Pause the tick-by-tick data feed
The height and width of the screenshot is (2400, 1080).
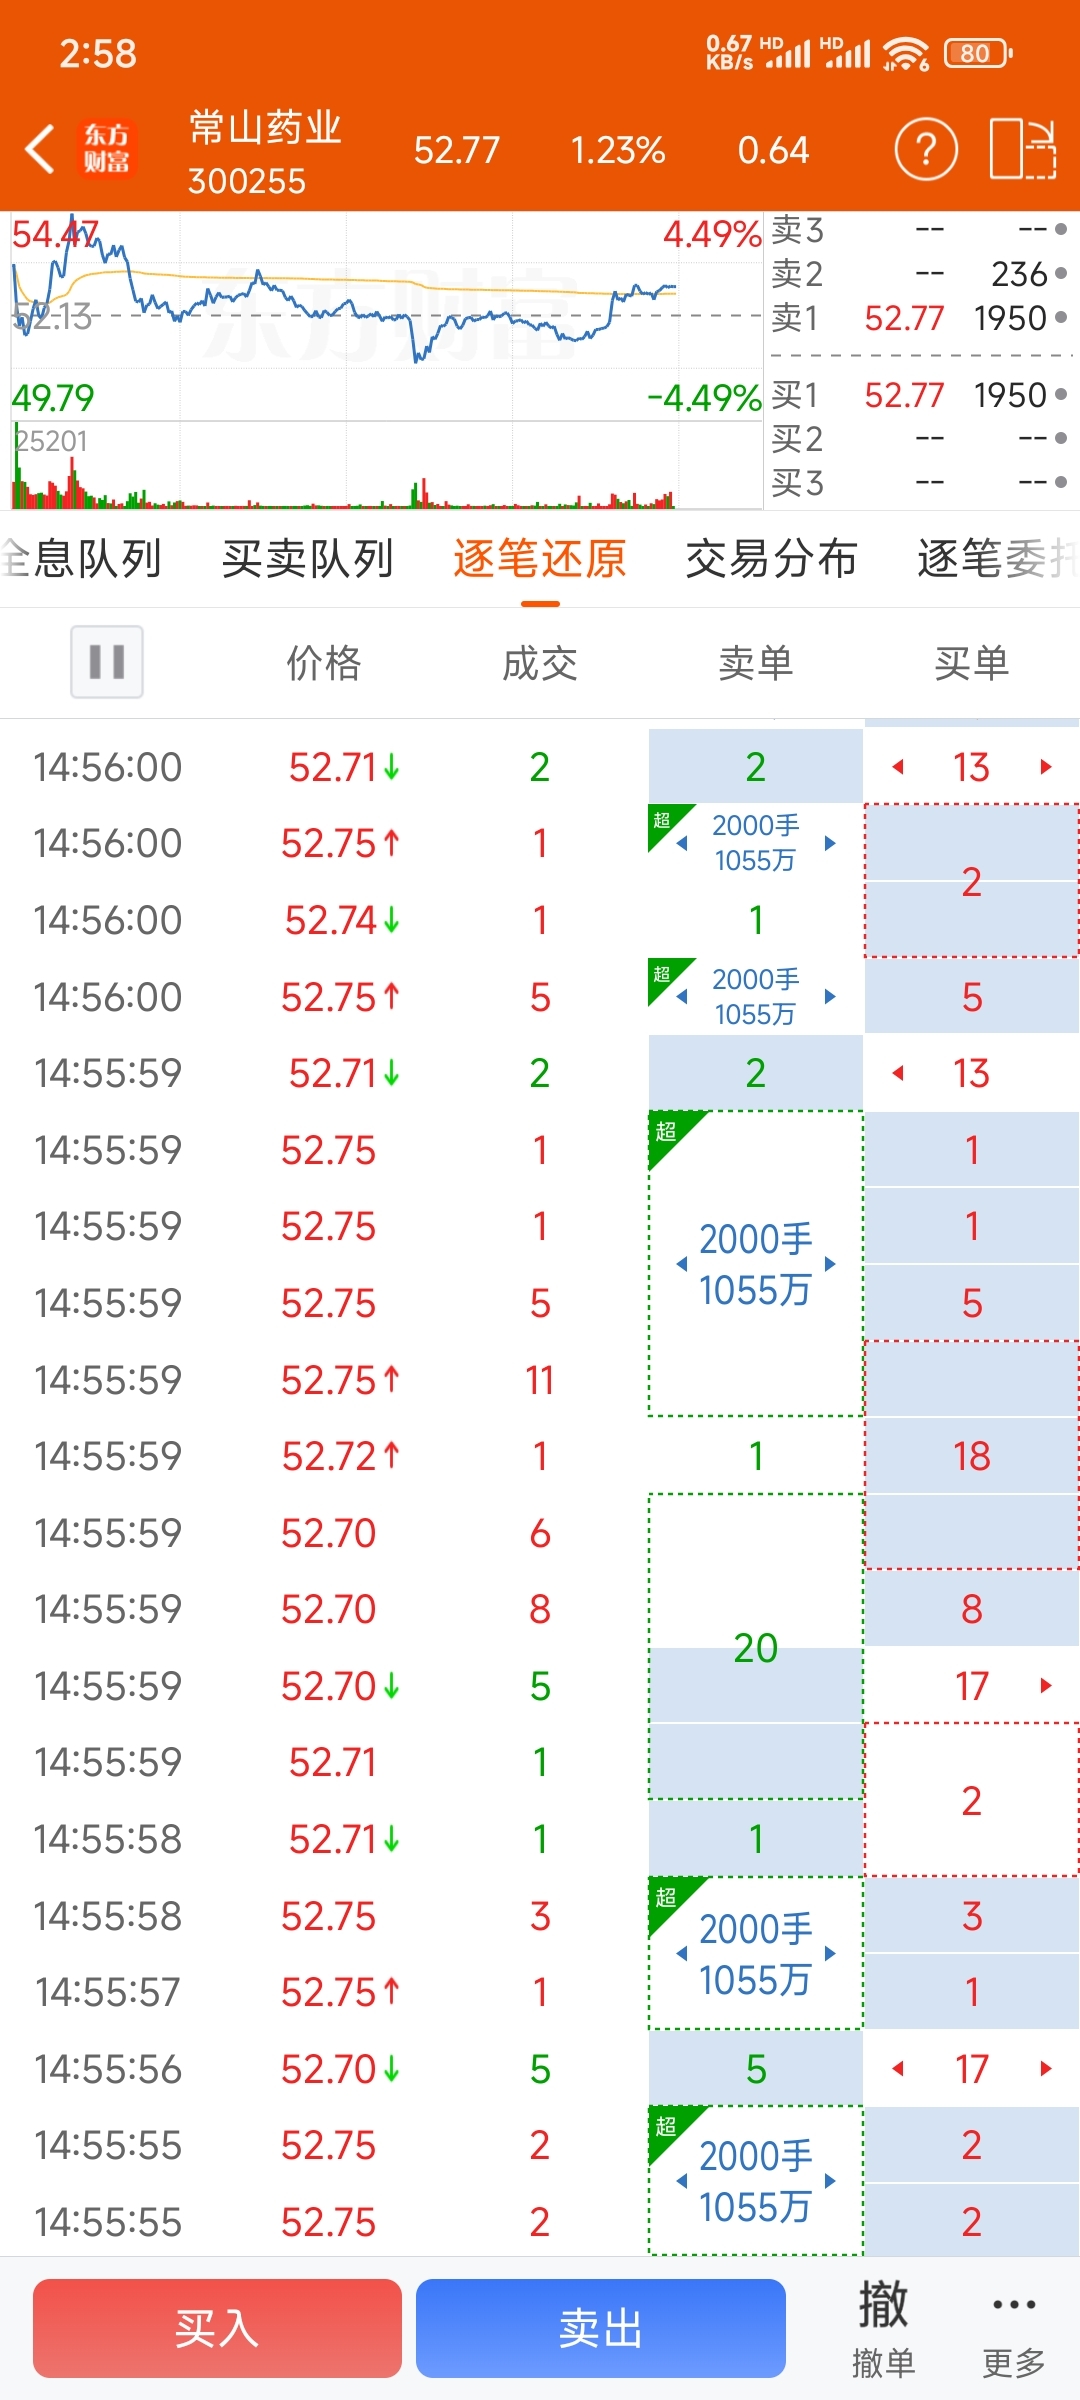pos(107,662)
